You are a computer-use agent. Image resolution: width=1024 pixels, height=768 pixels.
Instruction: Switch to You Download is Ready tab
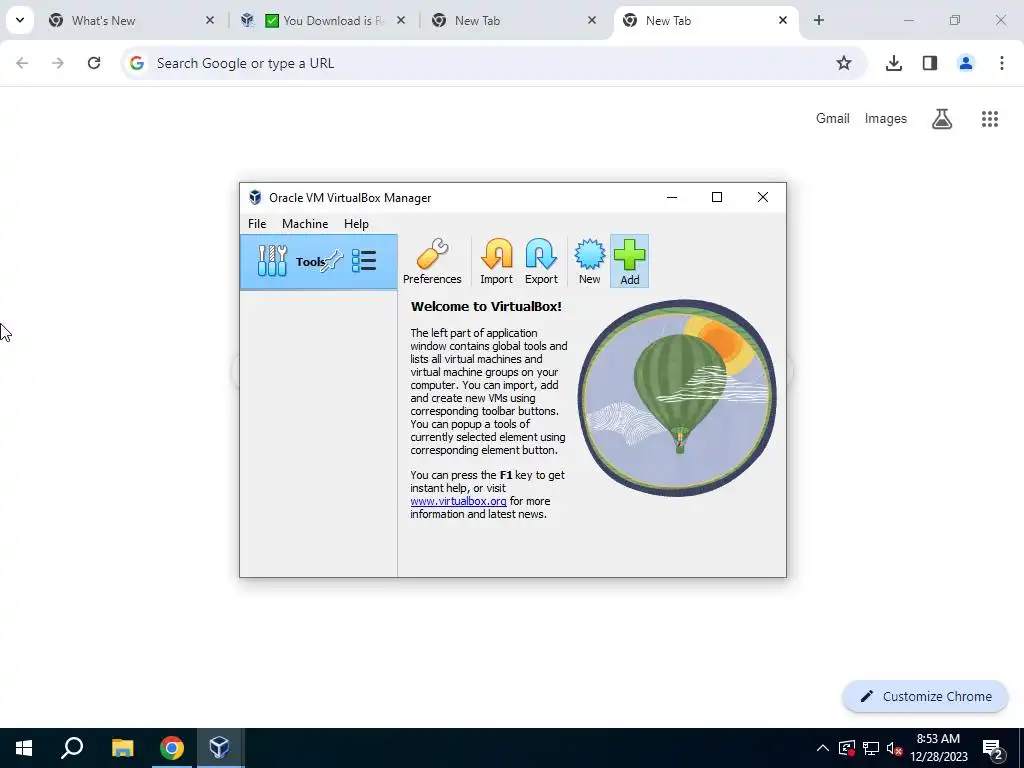point(323,21)
